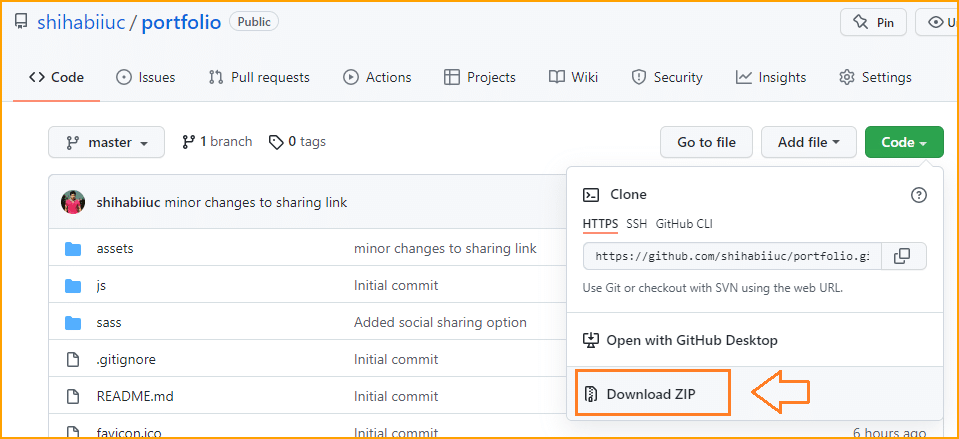Open assets row commit message link
The image size is (959, 439).
(x=445, y=249)
